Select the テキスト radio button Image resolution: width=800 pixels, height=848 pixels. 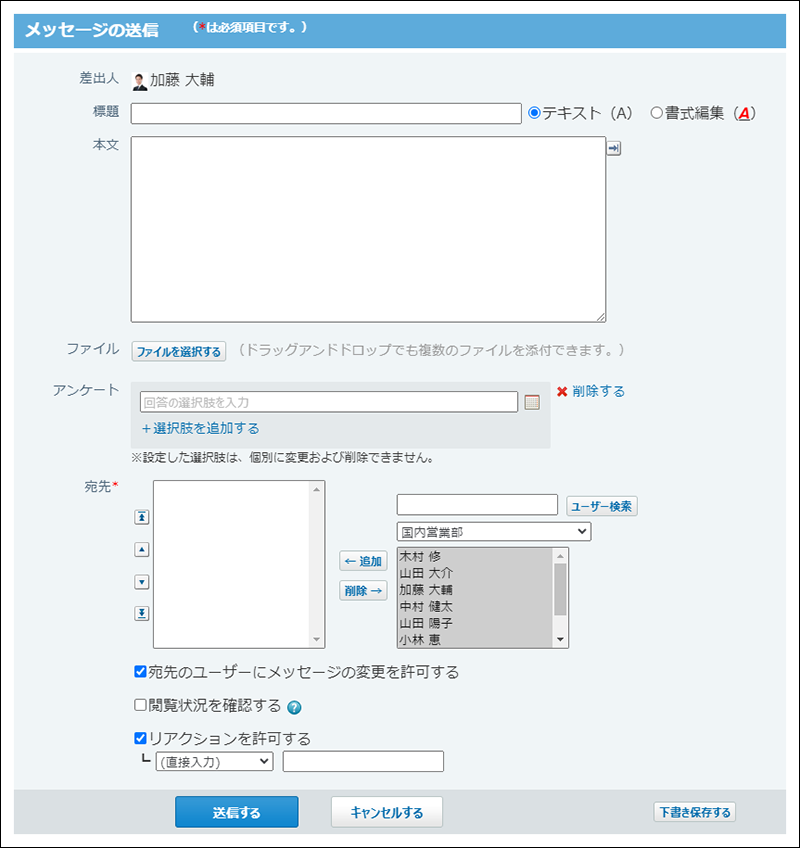coord(534,113)
